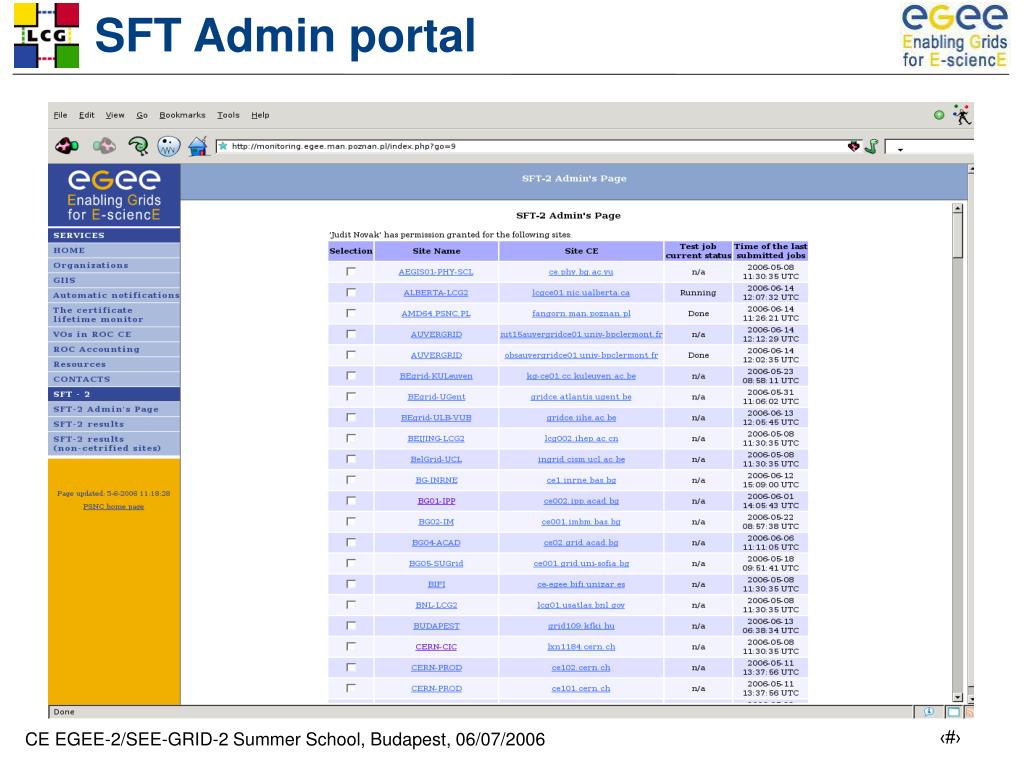Check the BEgrid-KULeuven selection box
The width and height of the screenshot is (1024, 768).
pos(351,376)
